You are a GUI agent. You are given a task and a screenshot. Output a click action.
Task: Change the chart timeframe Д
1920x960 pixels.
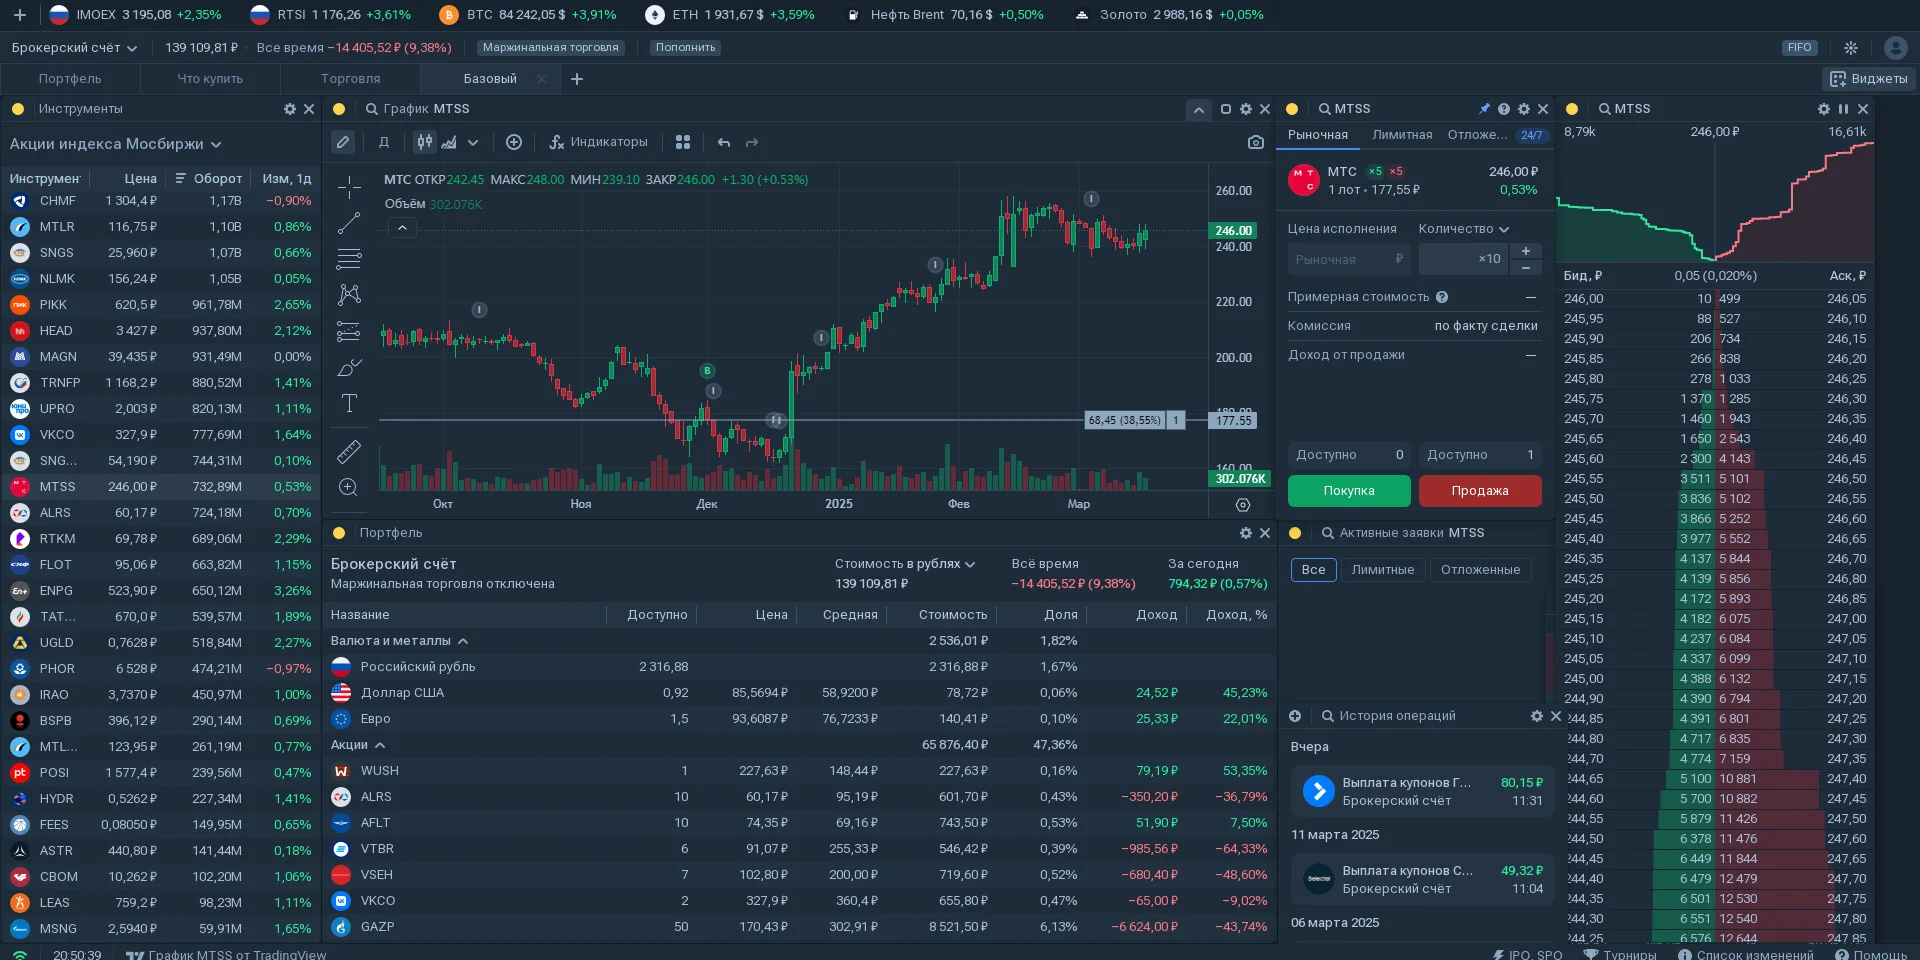pyautogui.click(x=384, y=143)
